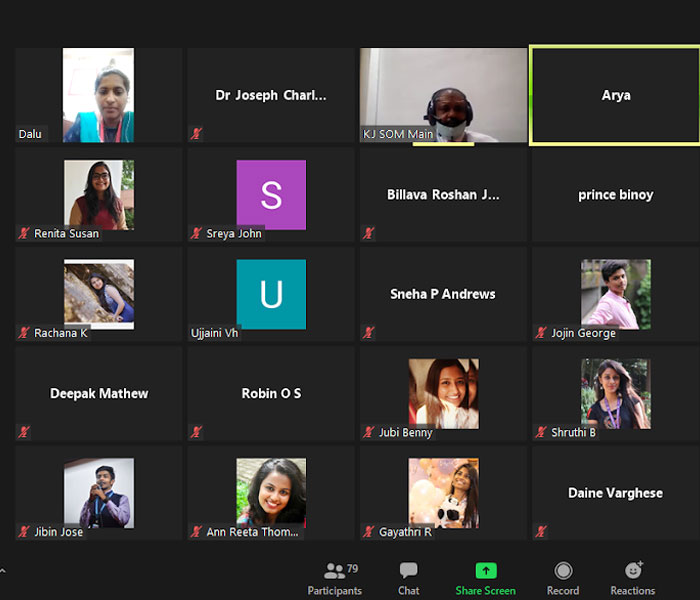Image resolution: width=700 pixels, height=600 pixels.
Task: Click the muted mic icon on Daine Varghese tile
Action: coord(541,531)
